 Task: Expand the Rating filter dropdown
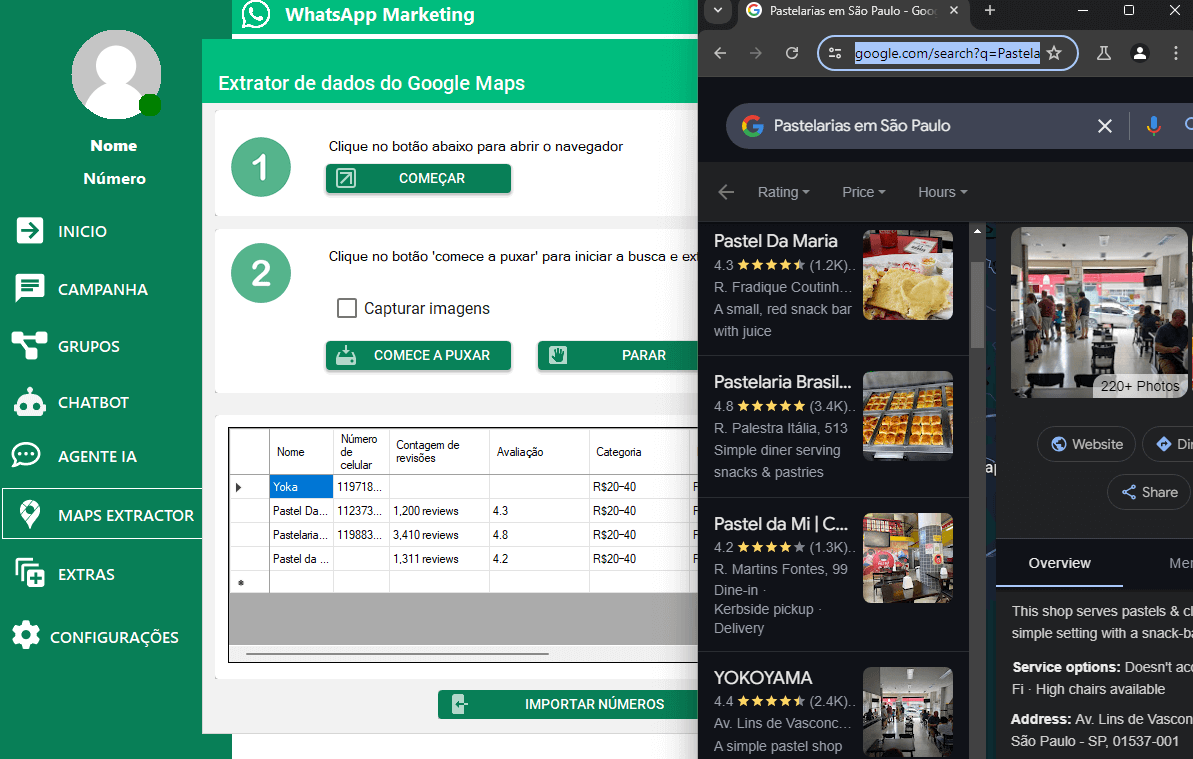[x=784, y=192]
